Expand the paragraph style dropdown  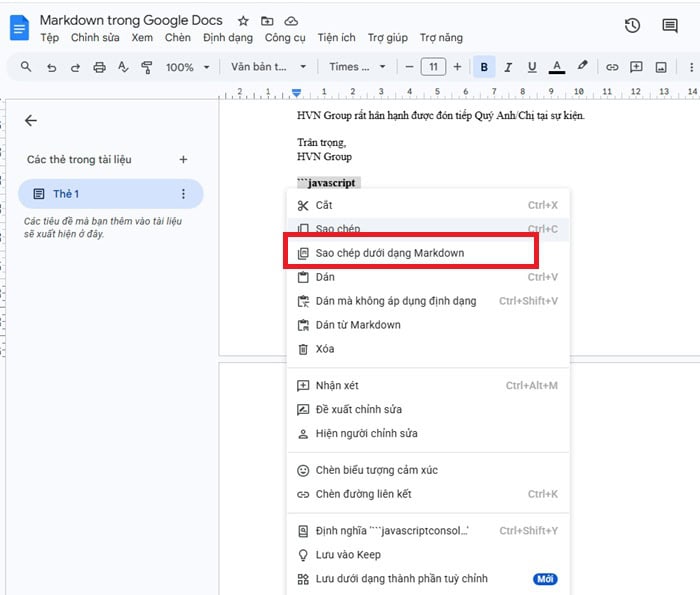(269, 67)
